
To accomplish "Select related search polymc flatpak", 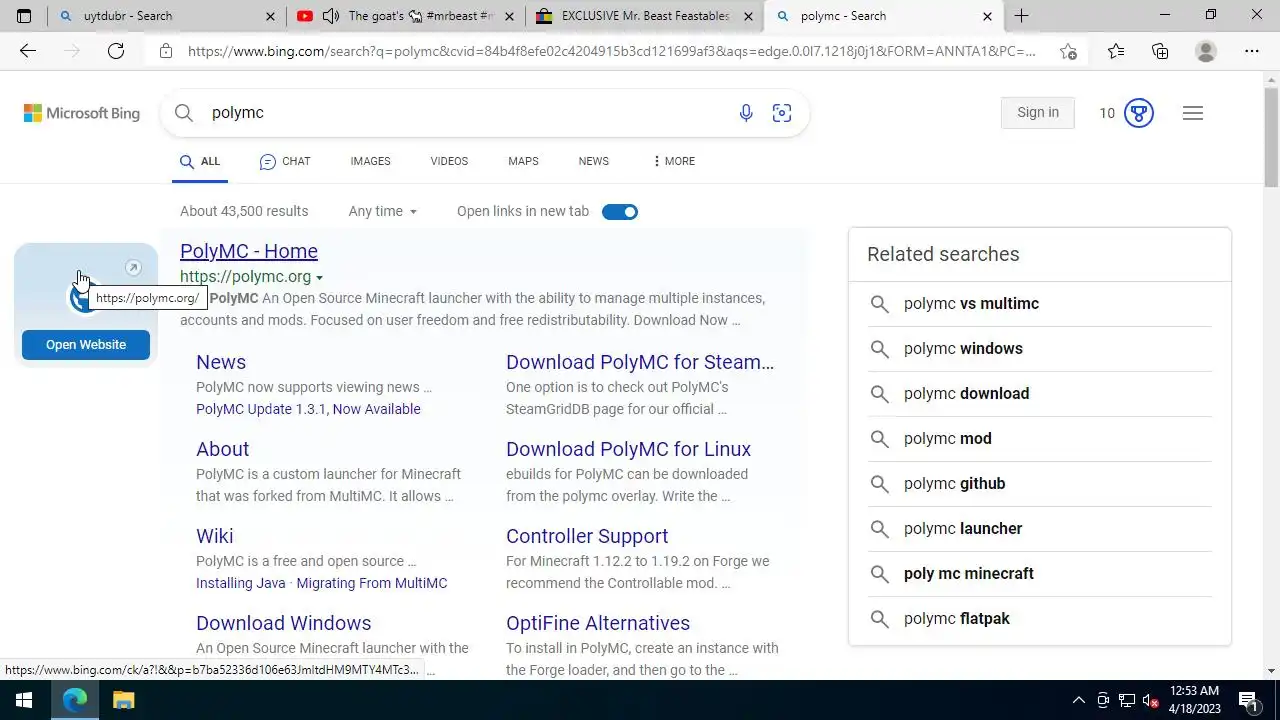I will pos(1040,618).
